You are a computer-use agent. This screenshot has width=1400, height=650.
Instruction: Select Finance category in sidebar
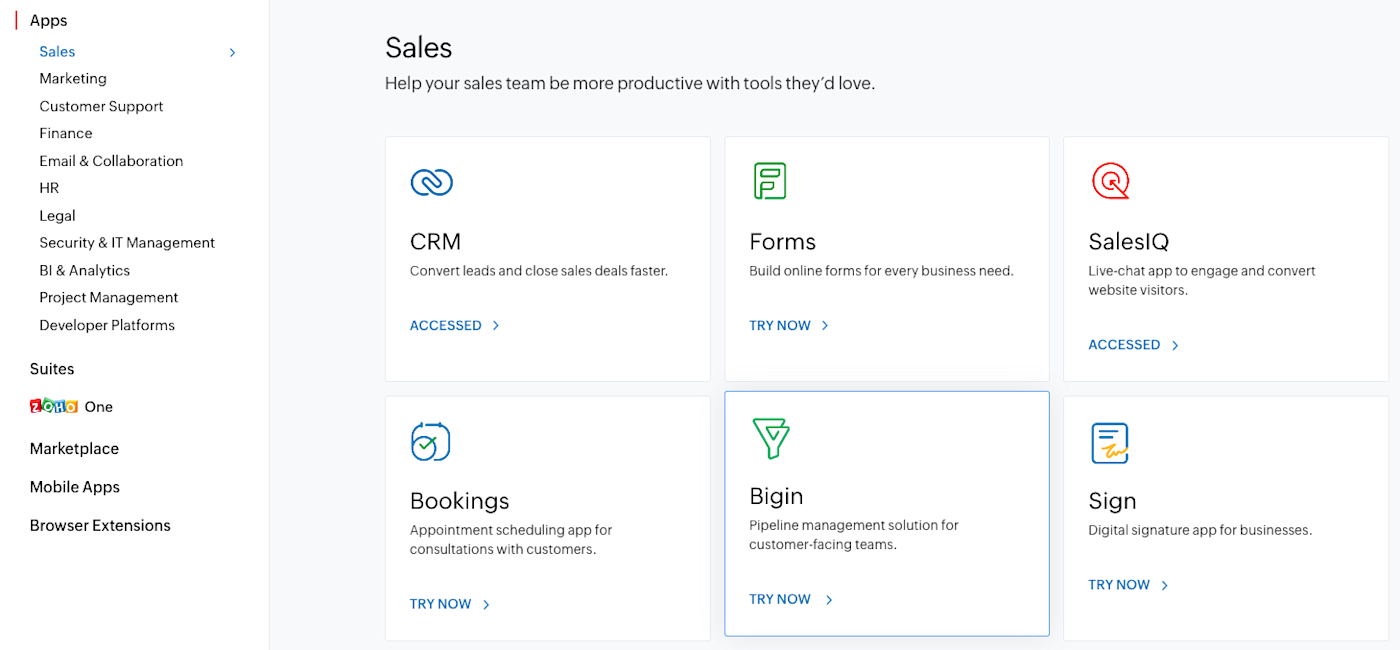click(x=66, y=133)
